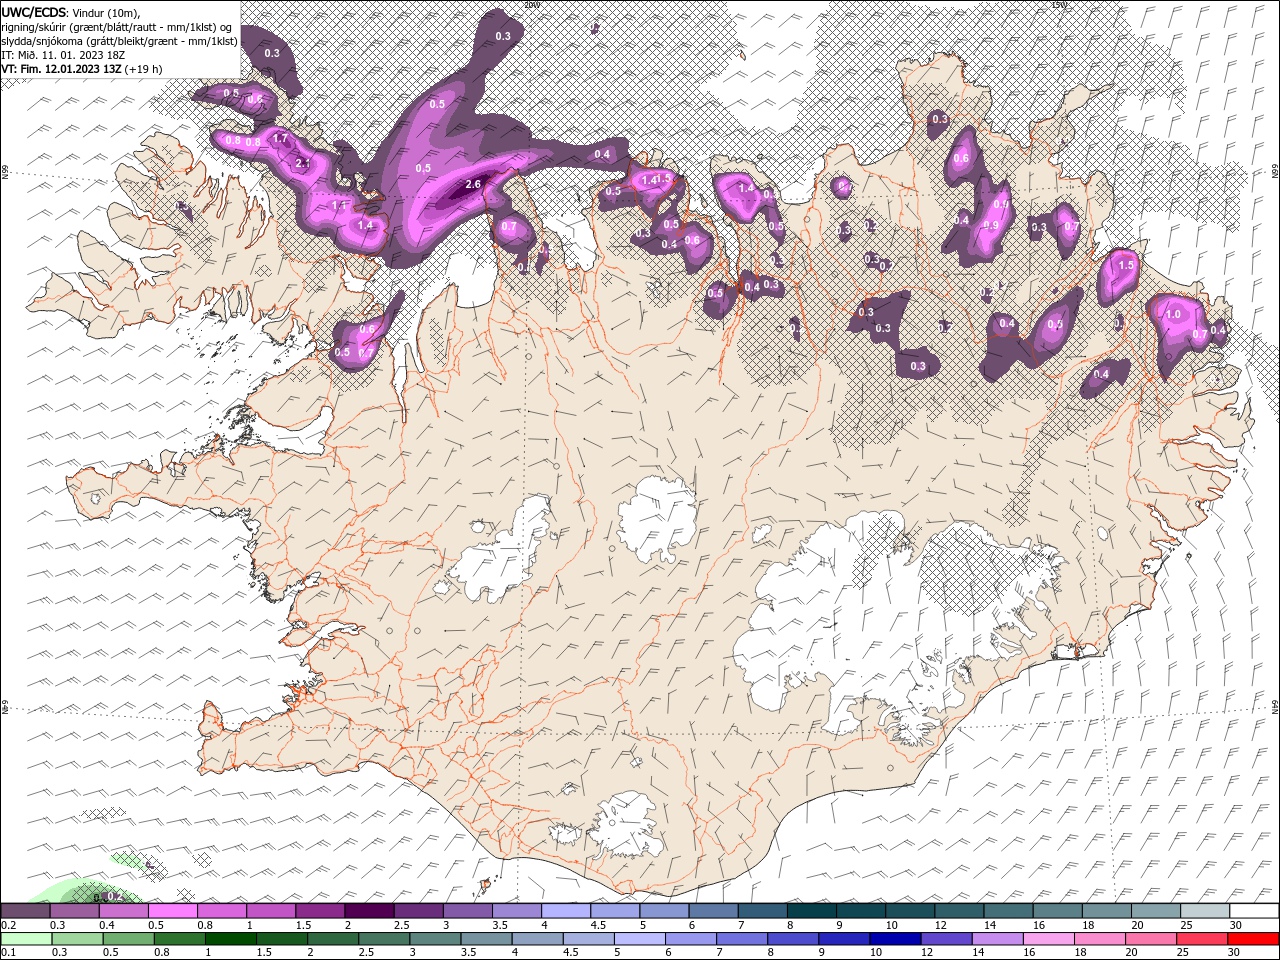Click the top-row dark teal swatch between 8 and 9
Screen dimensions: 1280x960
[x=813, y=911]
